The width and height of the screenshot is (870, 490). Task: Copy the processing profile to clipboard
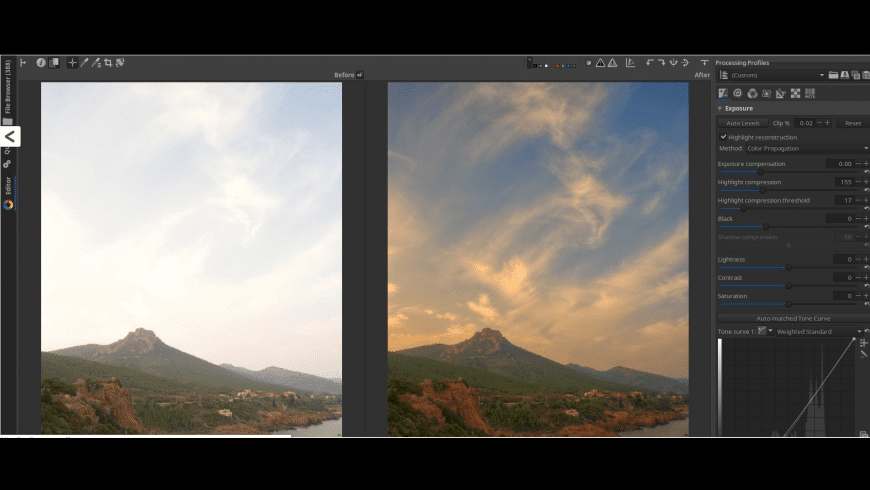[856, 75]
